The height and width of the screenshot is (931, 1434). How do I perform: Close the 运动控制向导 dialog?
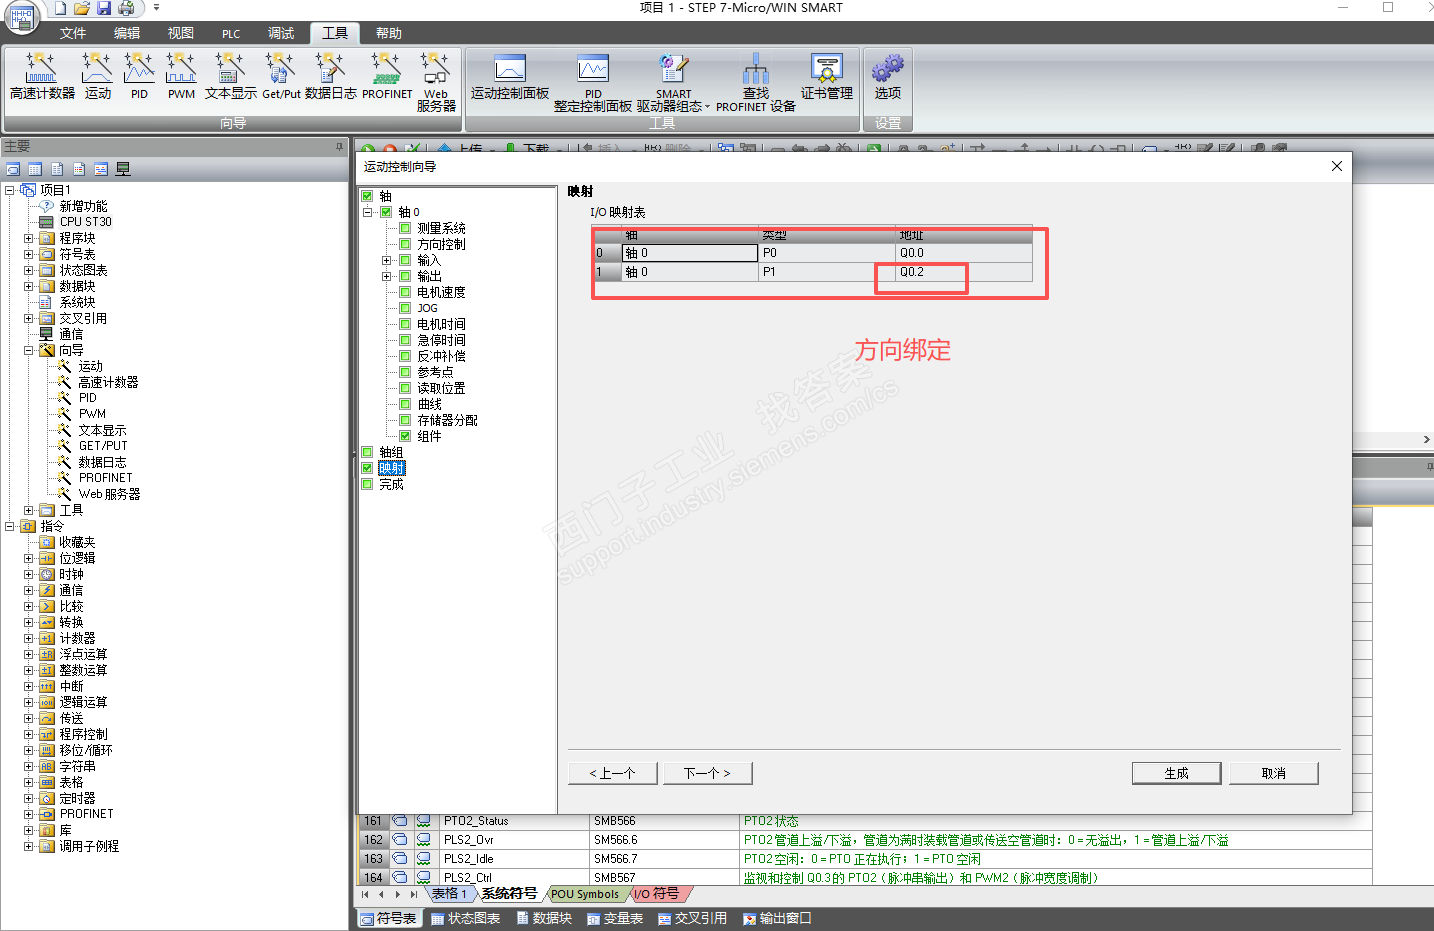pyautogui.click(x=1337, y=166)
